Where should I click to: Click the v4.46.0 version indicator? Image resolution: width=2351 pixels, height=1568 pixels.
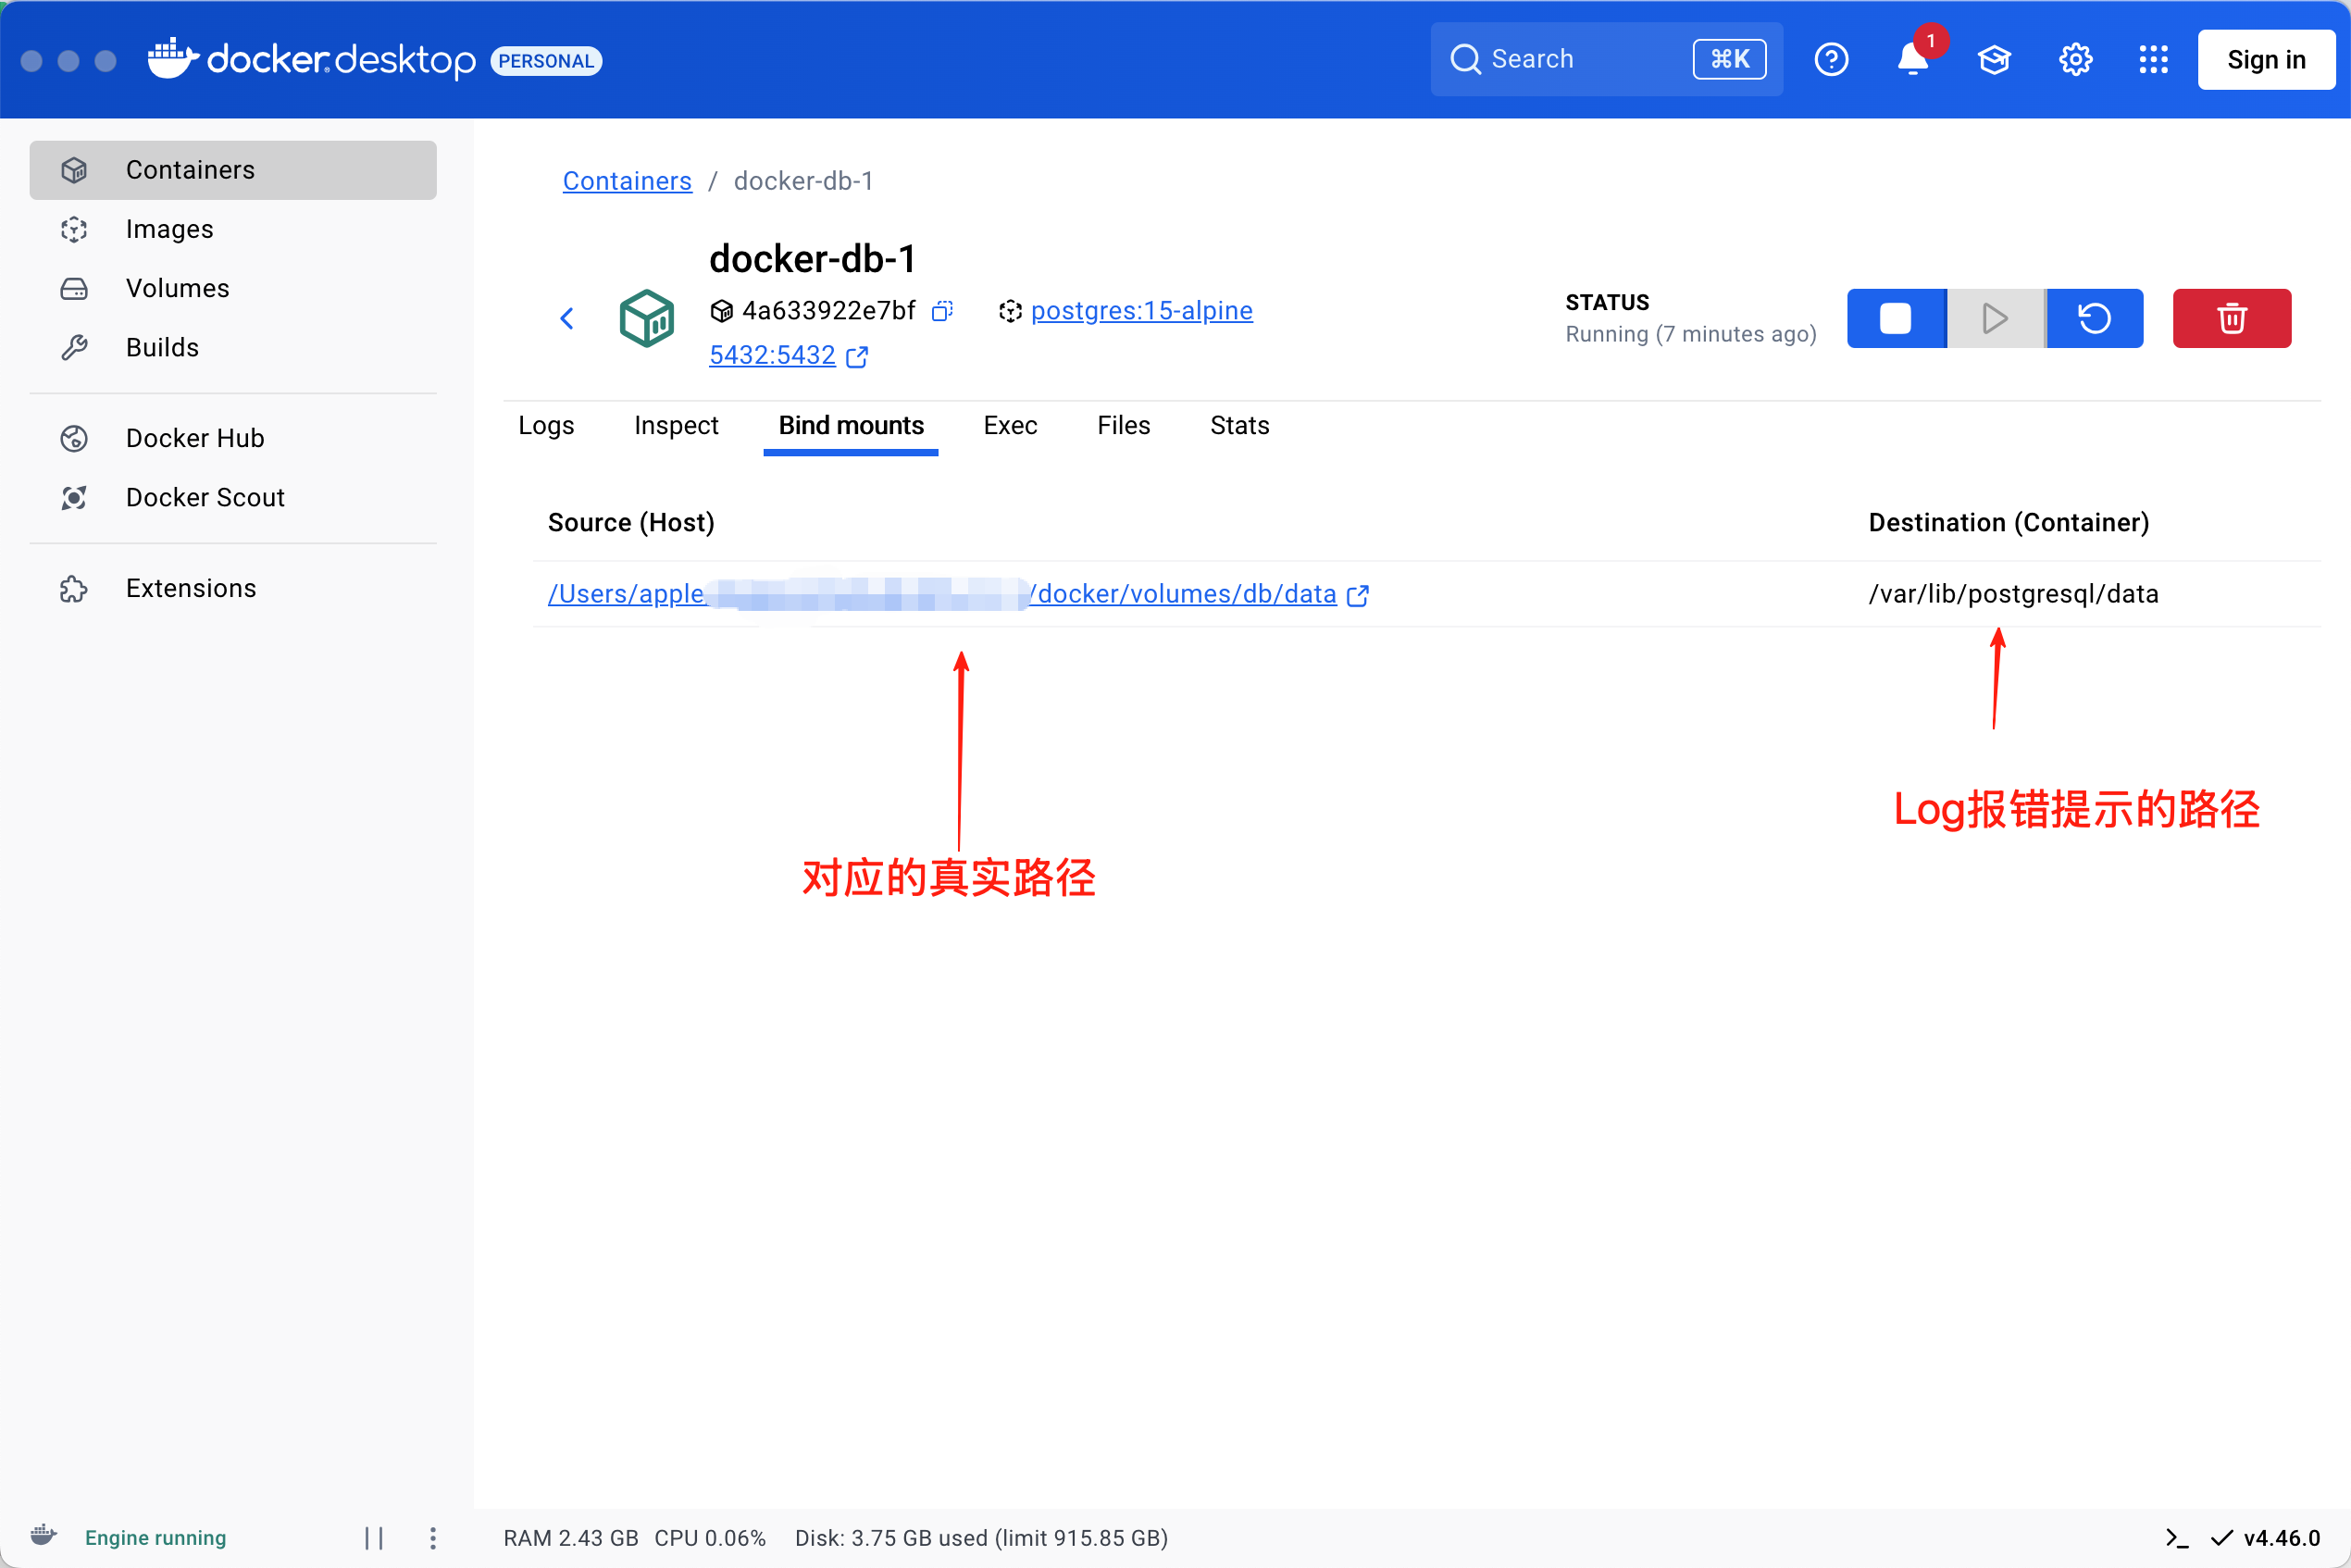pyautogui.click(x=2280, y=1538)
